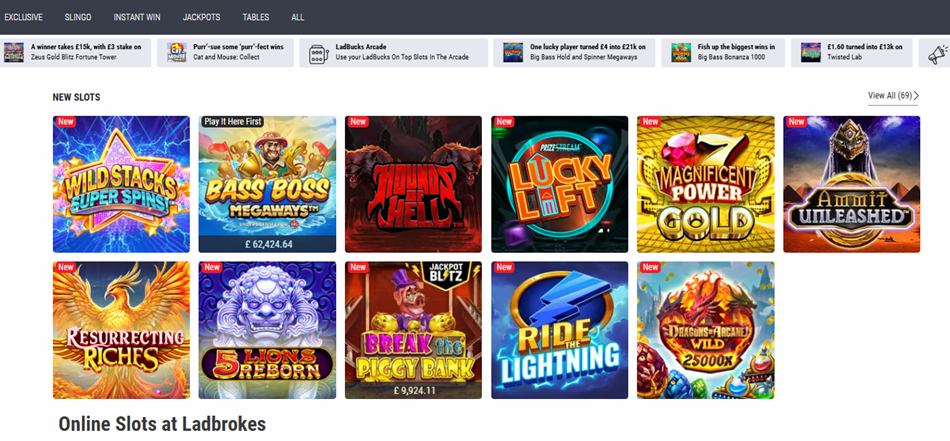Click the Big Bass Bonanza 1000 icon
The image size is (950, 441).
pos(681,53)
